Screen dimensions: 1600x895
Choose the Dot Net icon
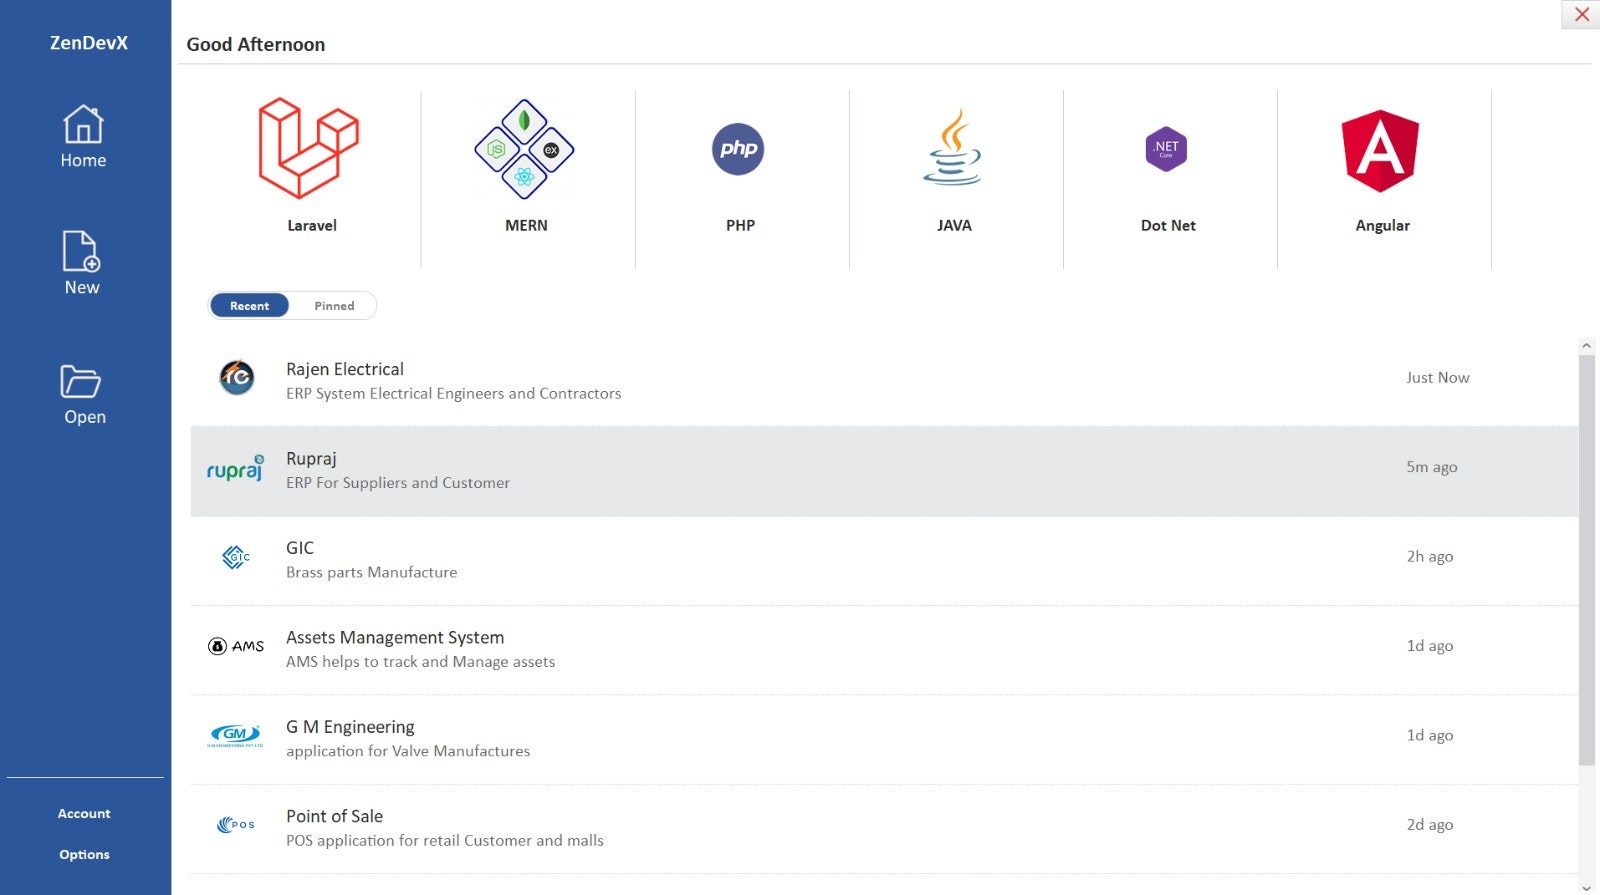pos(1166,149)
